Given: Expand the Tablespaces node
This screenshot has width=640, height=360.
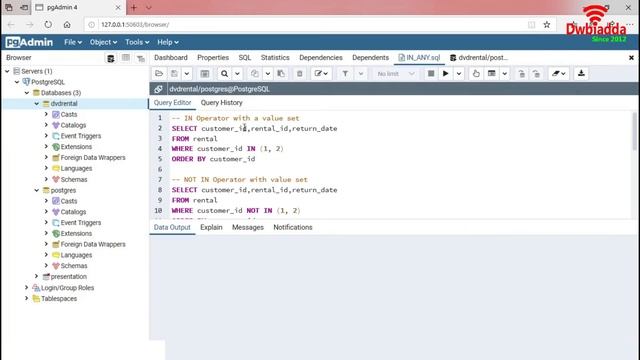Looking at the screenshot, I should [x=27, y=298].
